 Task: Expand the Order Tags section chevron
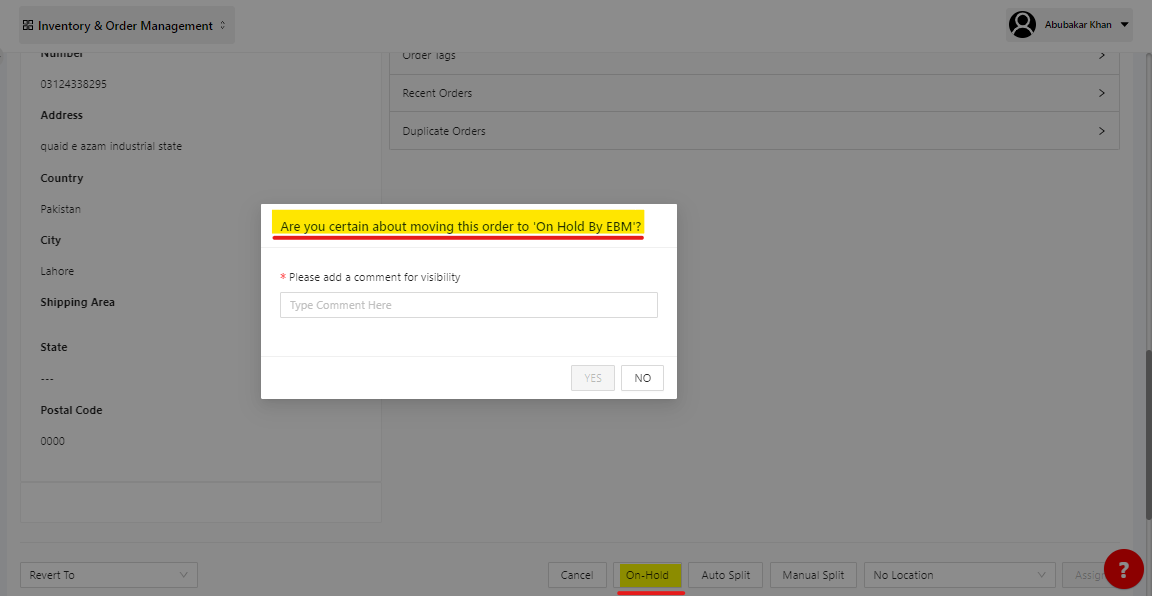coord(1101,56)
